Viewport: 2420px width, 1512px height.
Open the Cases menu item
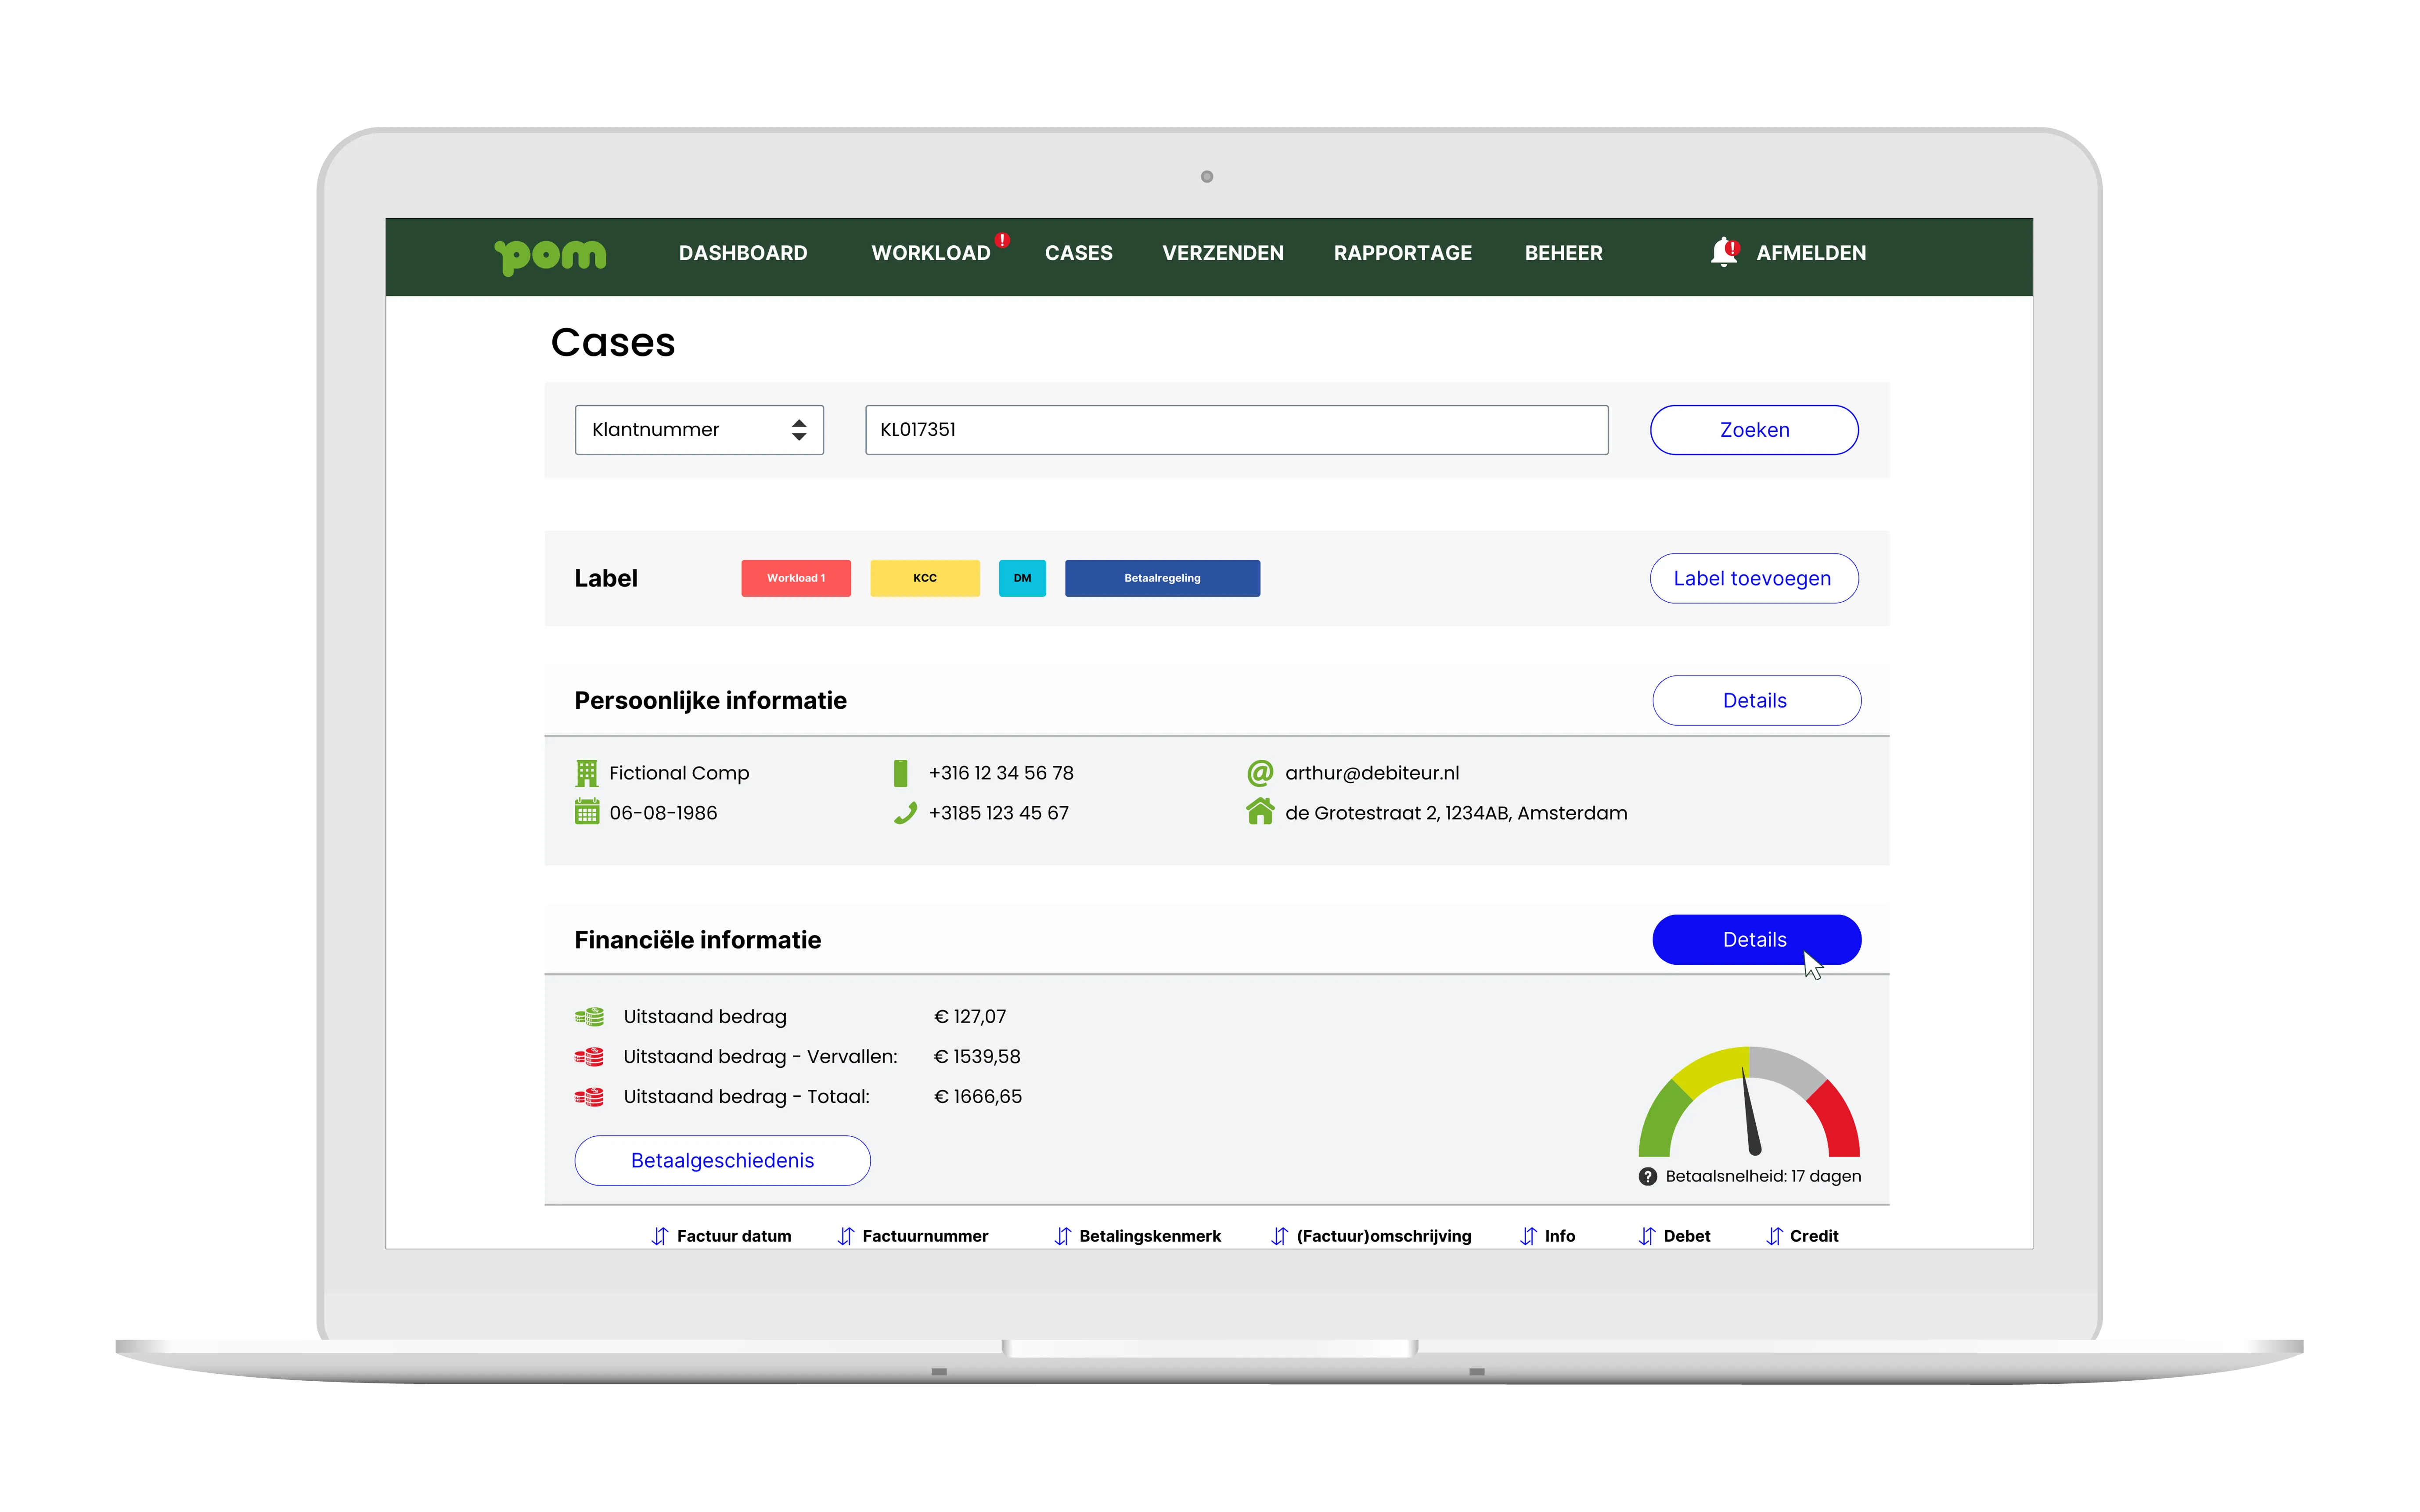click(1079, 253)
